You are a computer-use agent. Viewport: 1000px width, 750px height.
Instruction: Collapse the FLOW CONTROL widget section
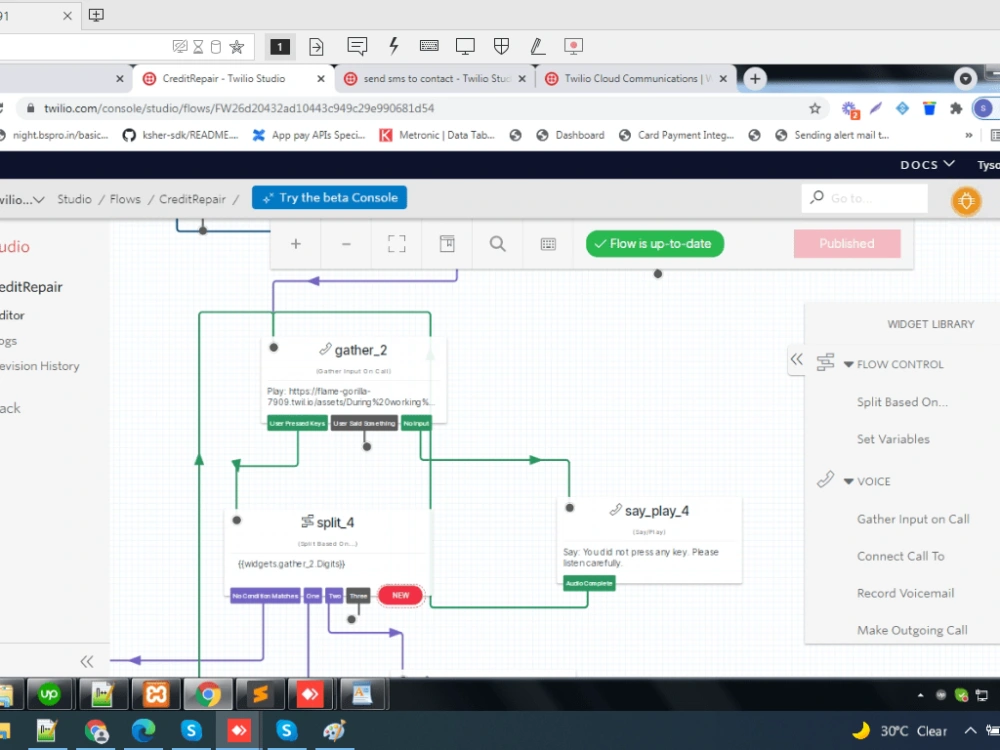coord(846,364)
